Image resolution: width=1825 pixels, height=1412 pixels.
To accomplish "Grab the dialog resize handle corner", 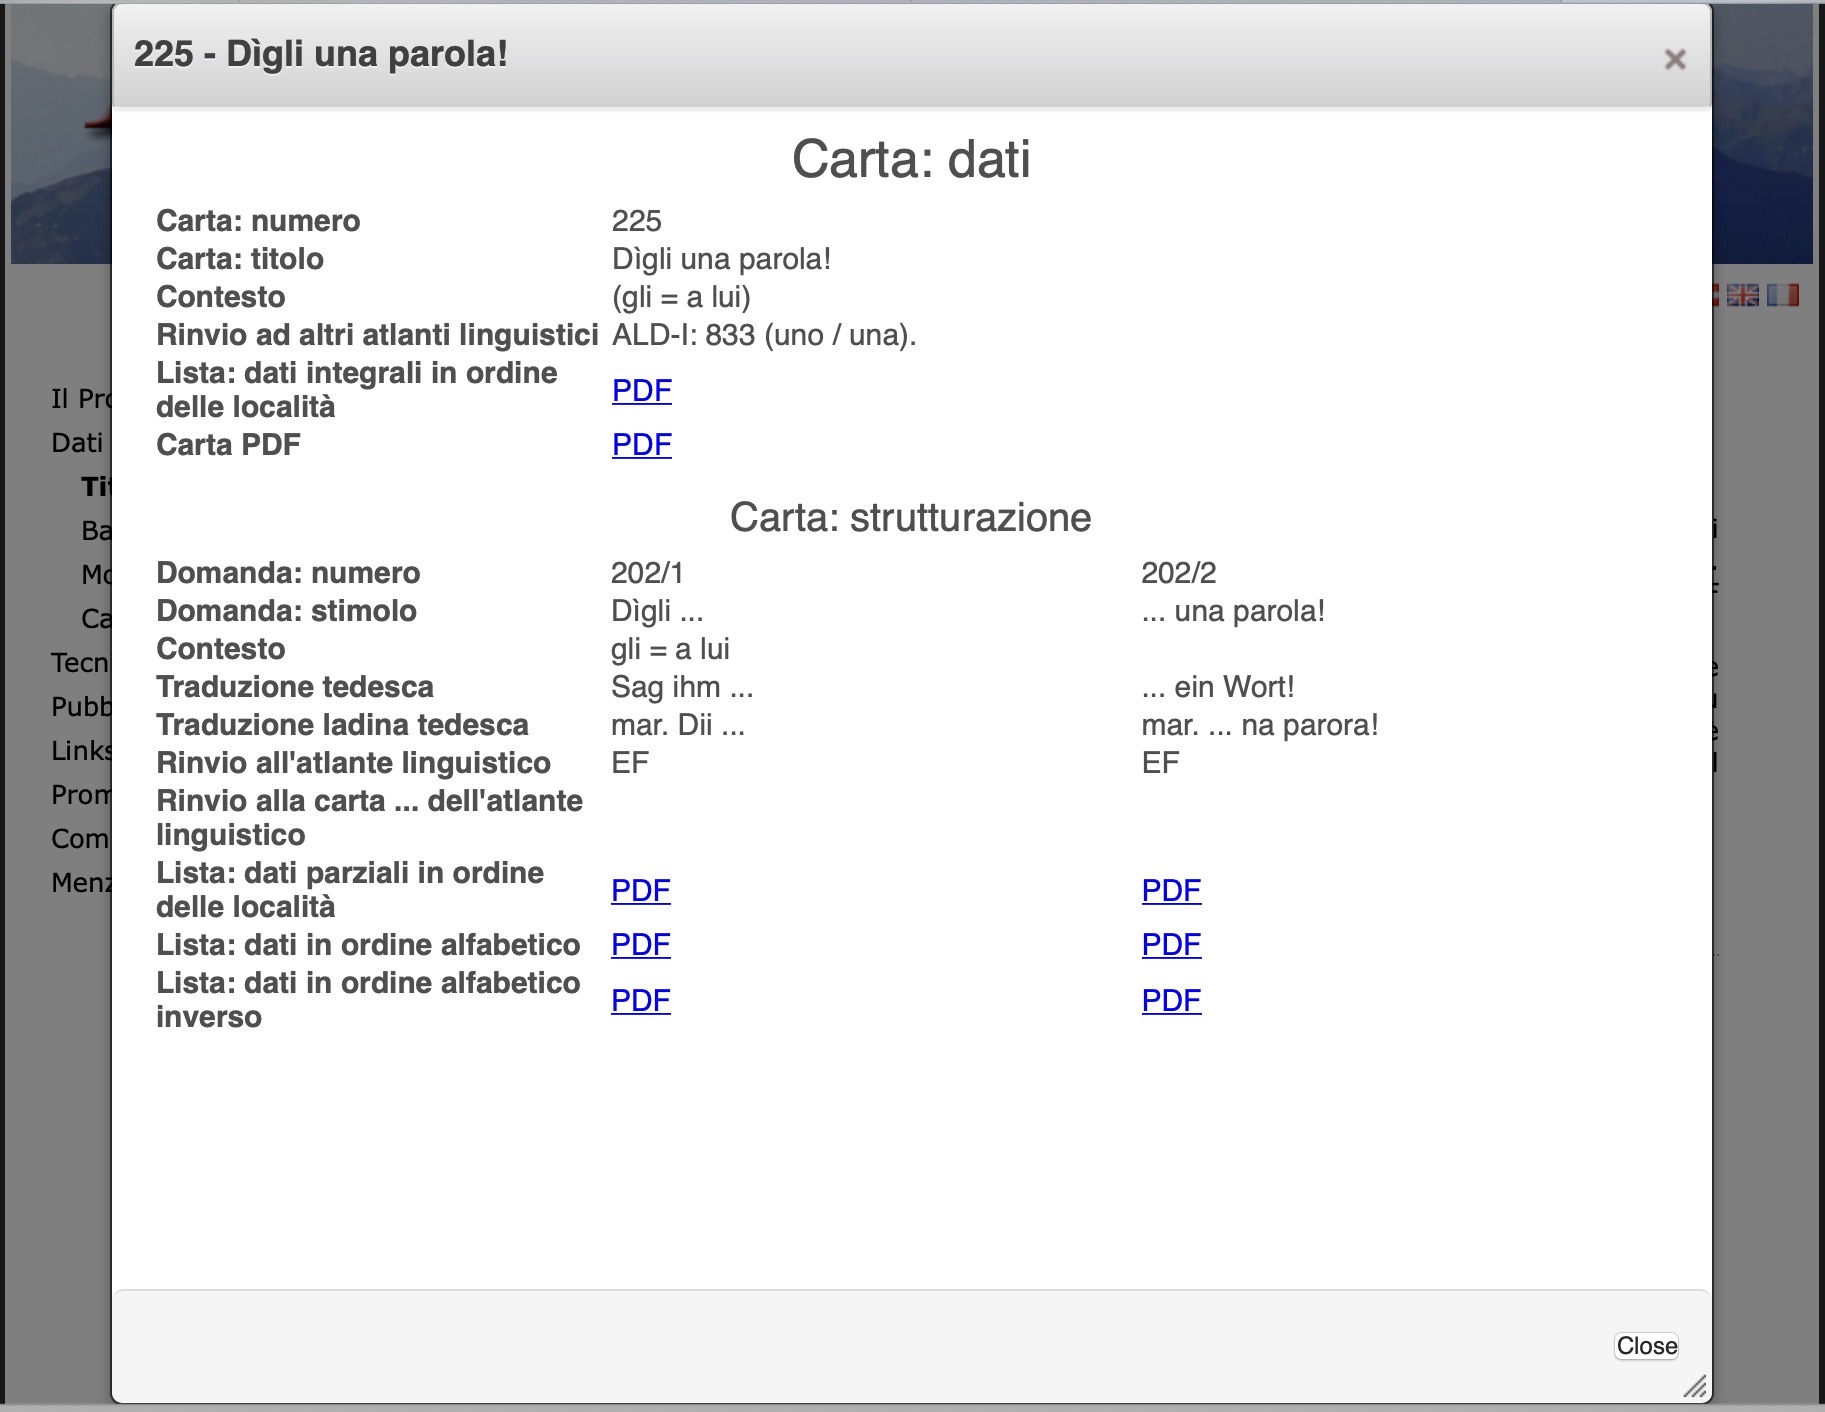I will point(1694,1386).
